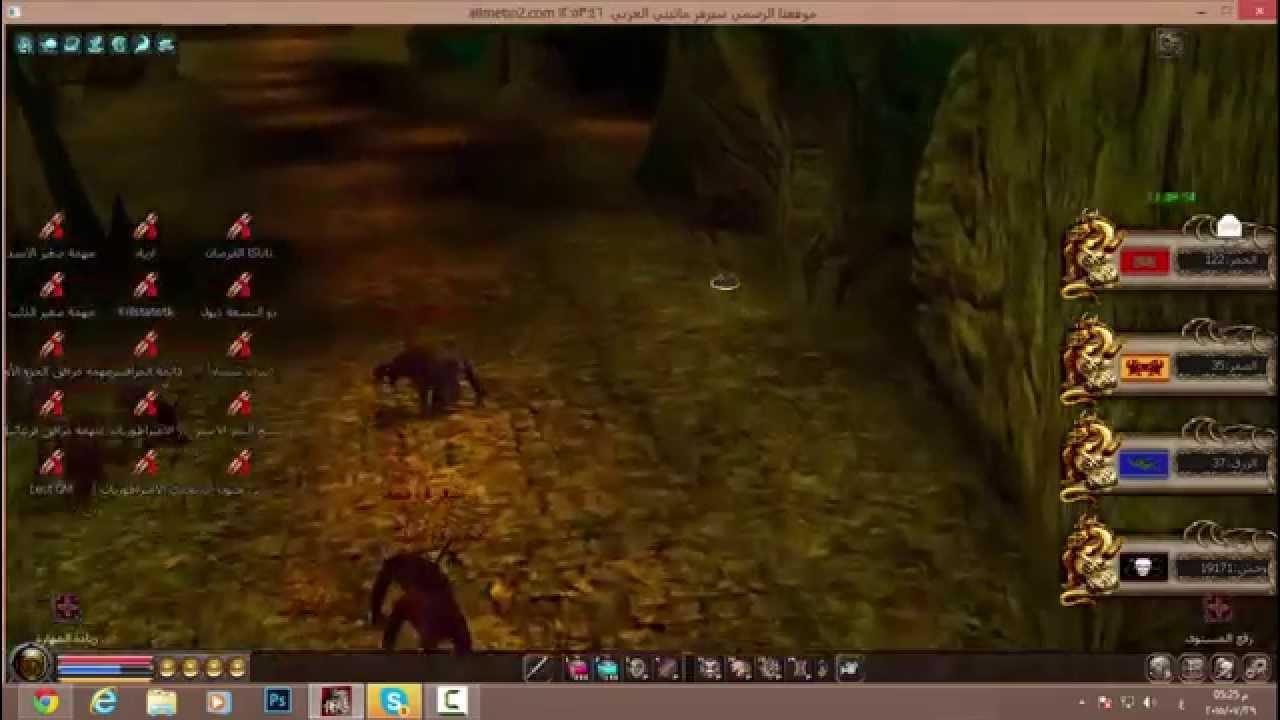1280x720 pixels.
Task: Open File Explorer from the taskbar
Action: click(161, 702)
